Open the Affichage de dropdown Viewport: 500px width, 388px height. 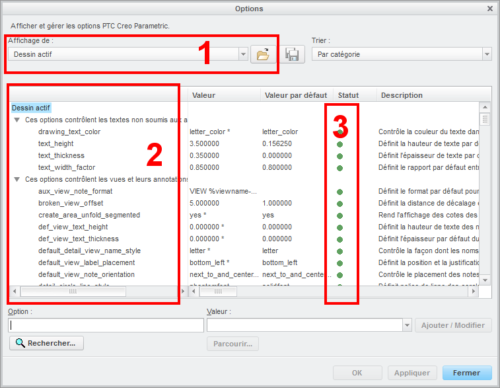click(243, 54)
